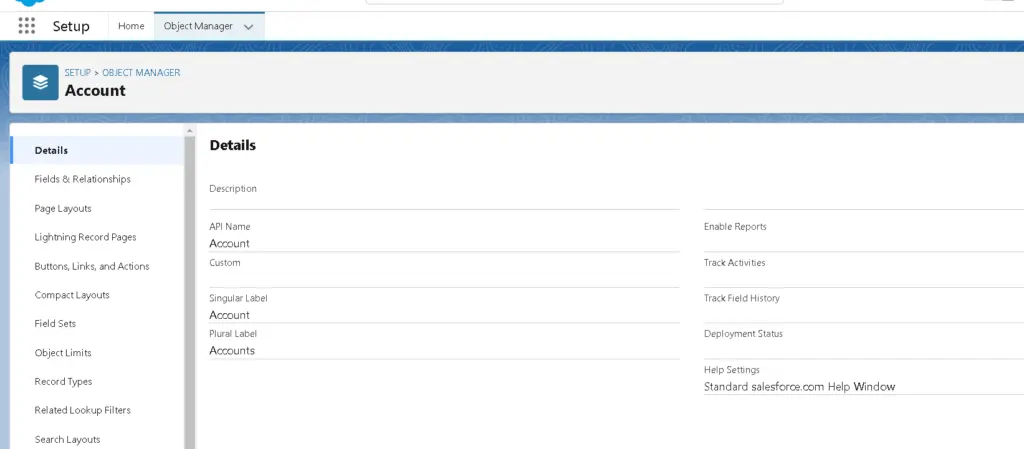Open Record Types
The image size is (1024, 449).
63,382
